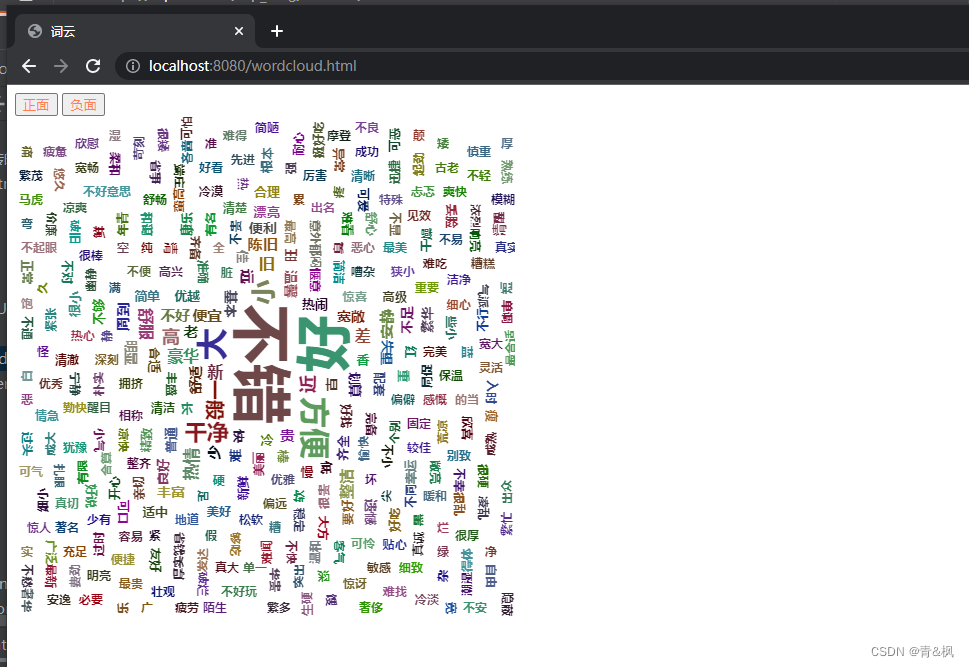The height and width of the screenshot is (667, 969).
Task: Click the word 陈旧
Action: coord(263,244)
